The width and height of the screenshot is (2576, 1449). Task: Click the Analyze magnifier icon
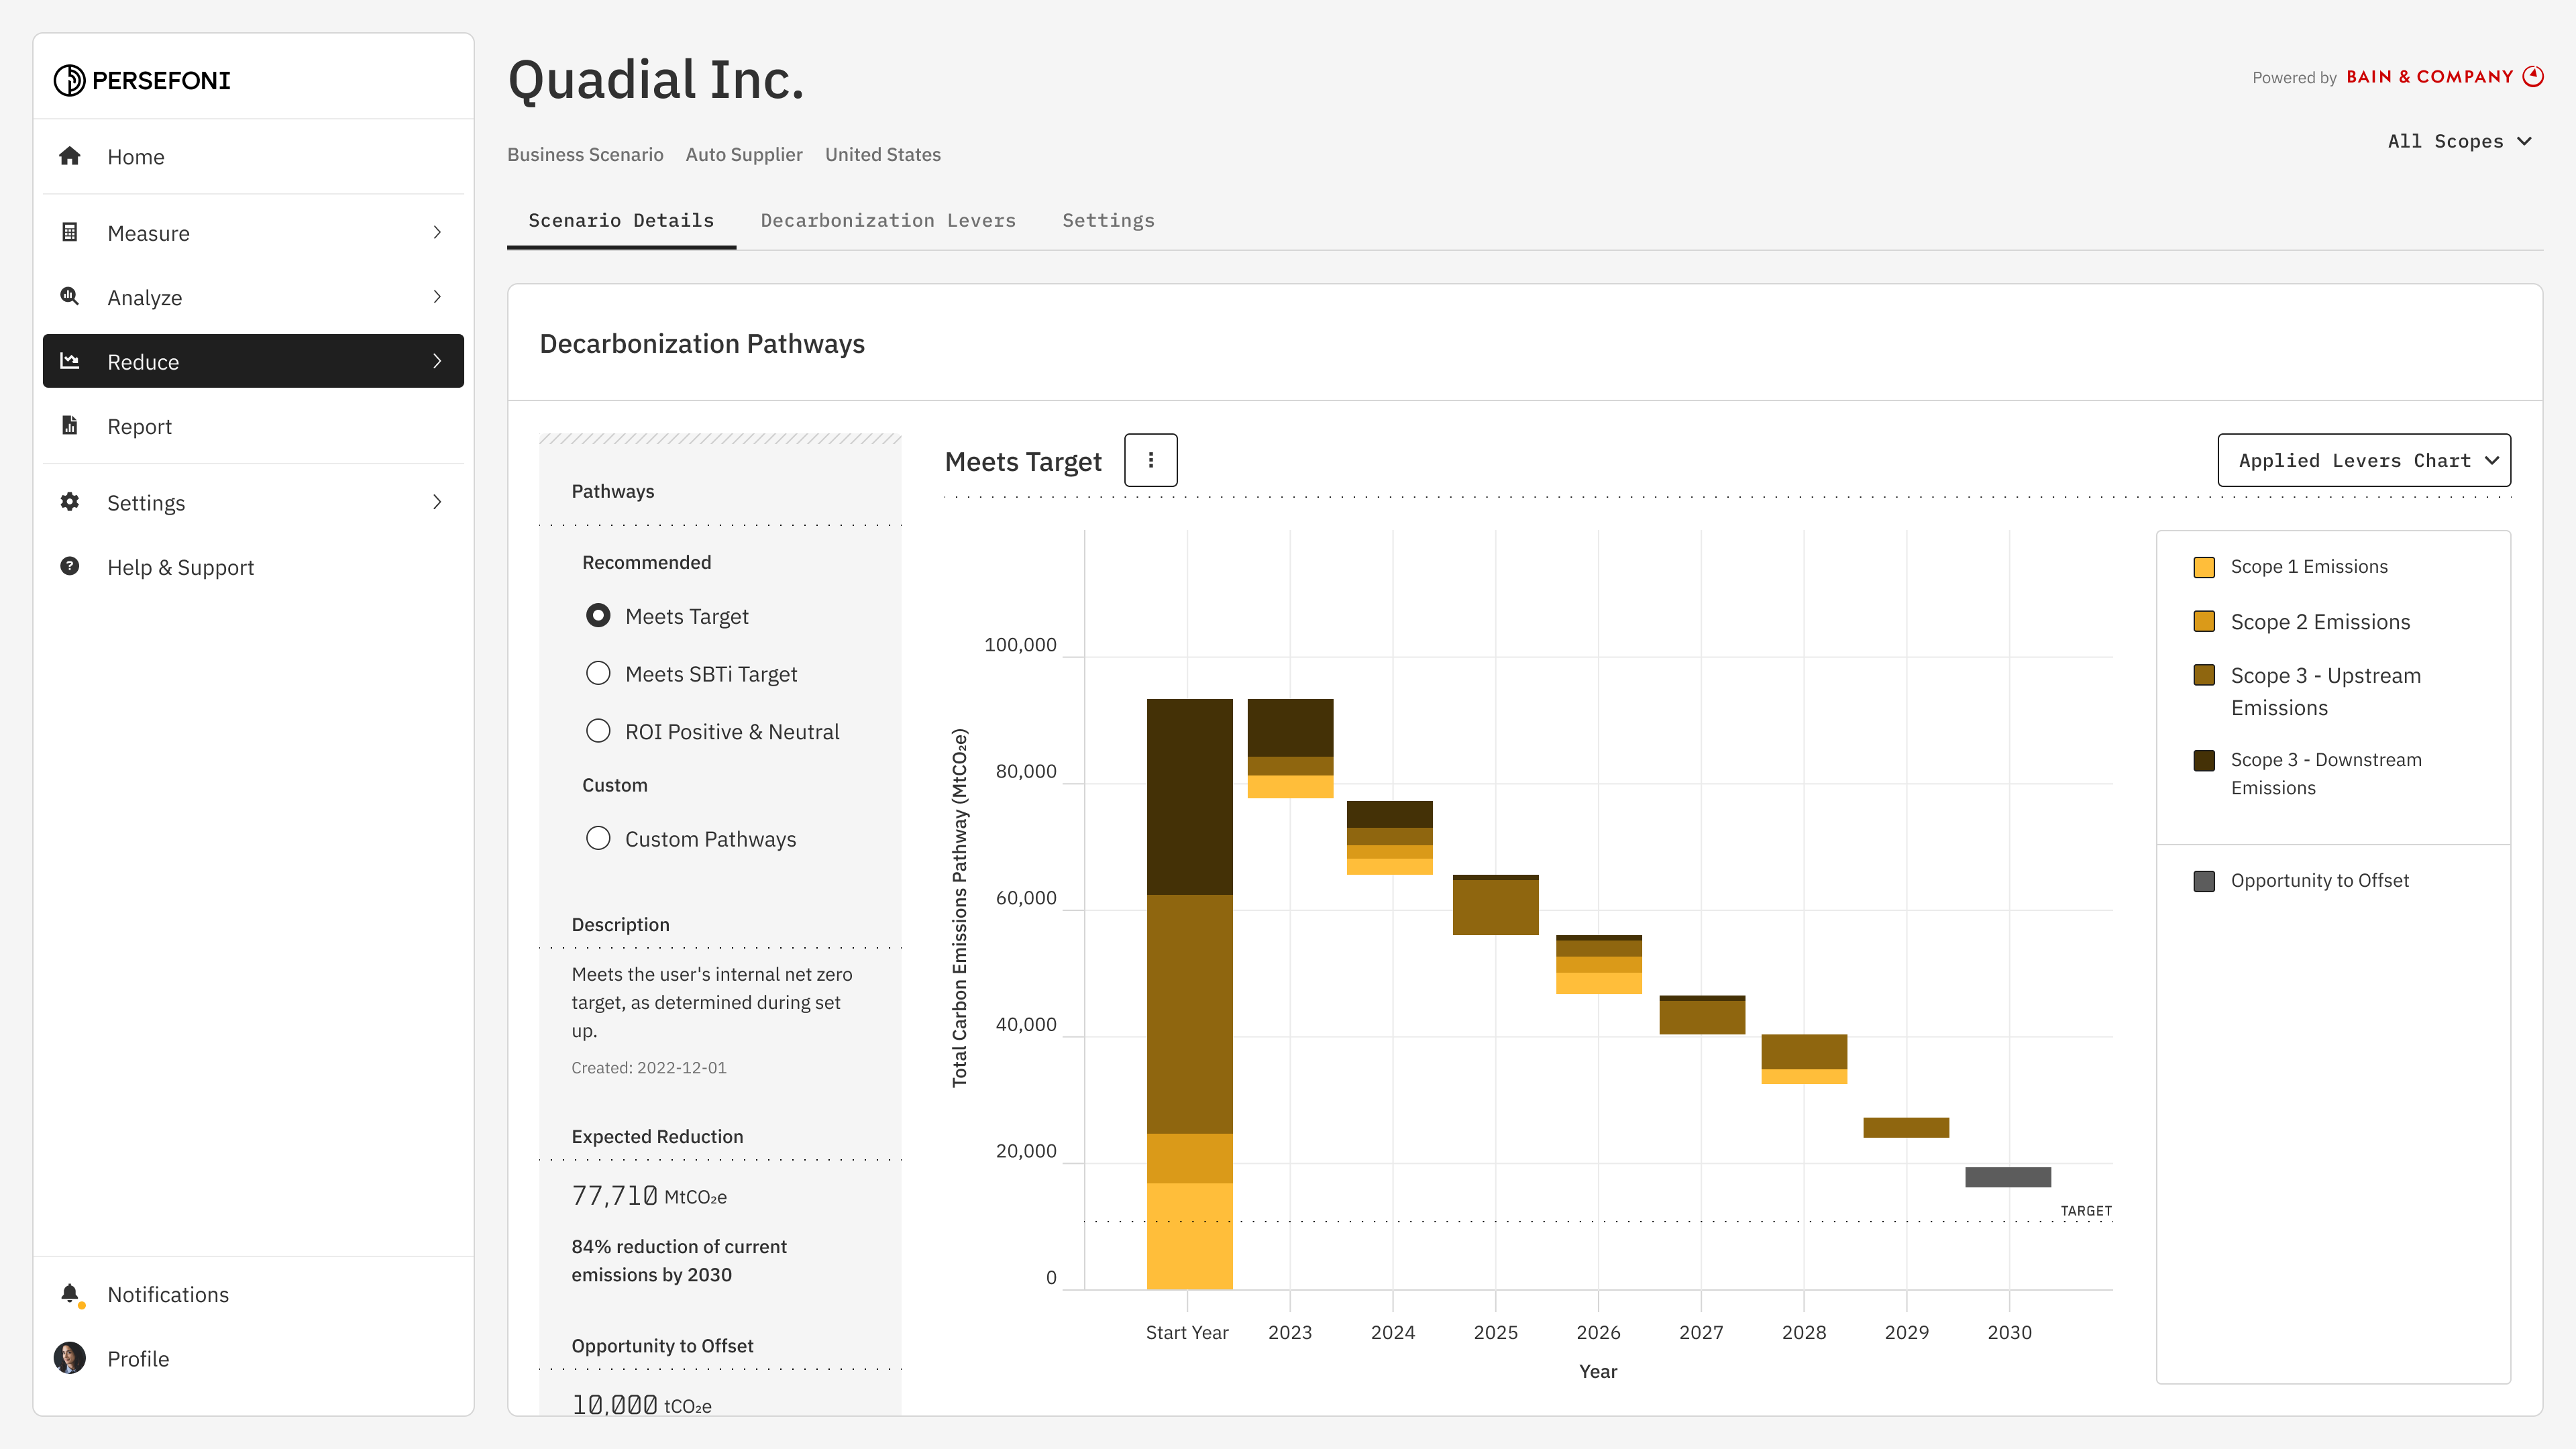[x=69, y=296]
